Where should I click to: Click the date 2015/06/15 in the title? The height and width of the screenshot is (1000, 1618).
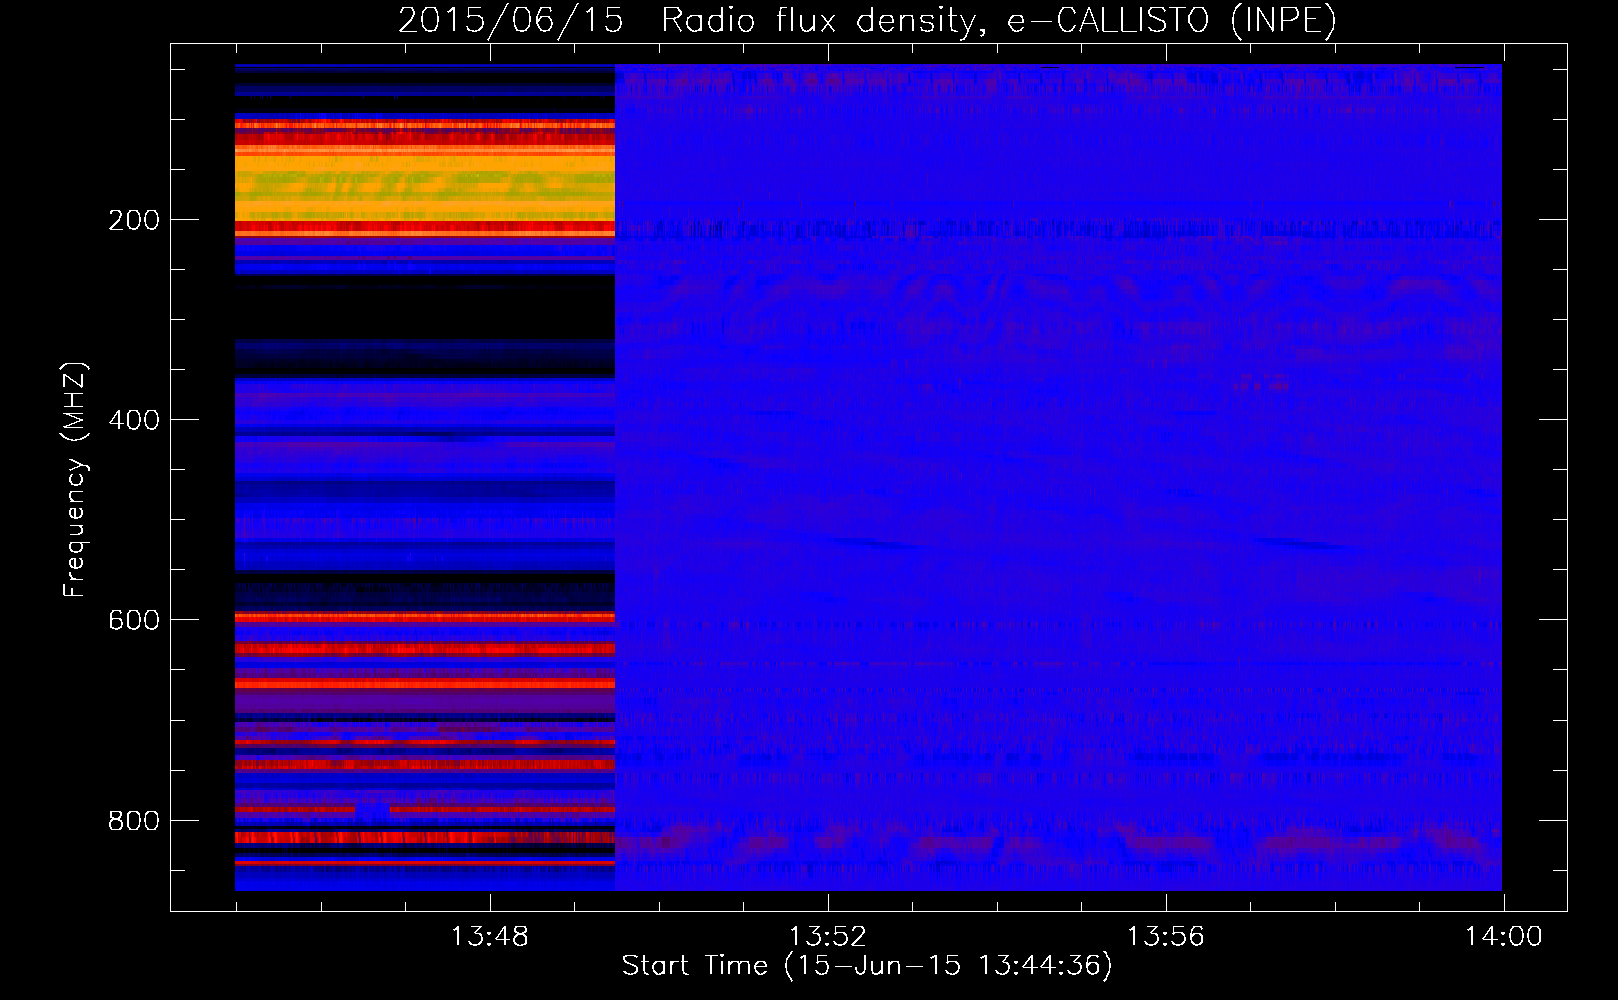pos(511,20)
